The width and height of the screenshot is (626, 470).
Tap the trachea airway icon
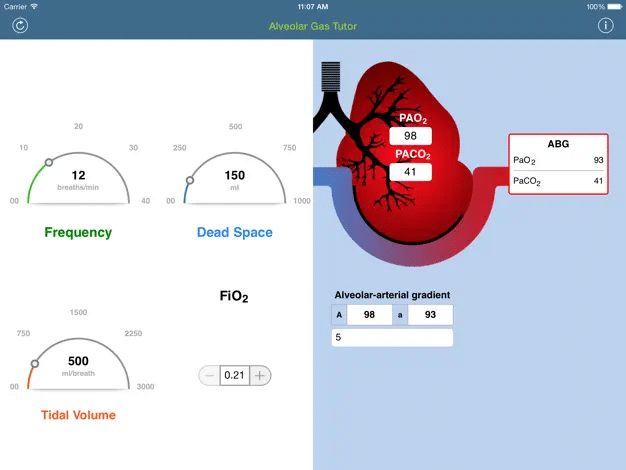coord(331,77)
